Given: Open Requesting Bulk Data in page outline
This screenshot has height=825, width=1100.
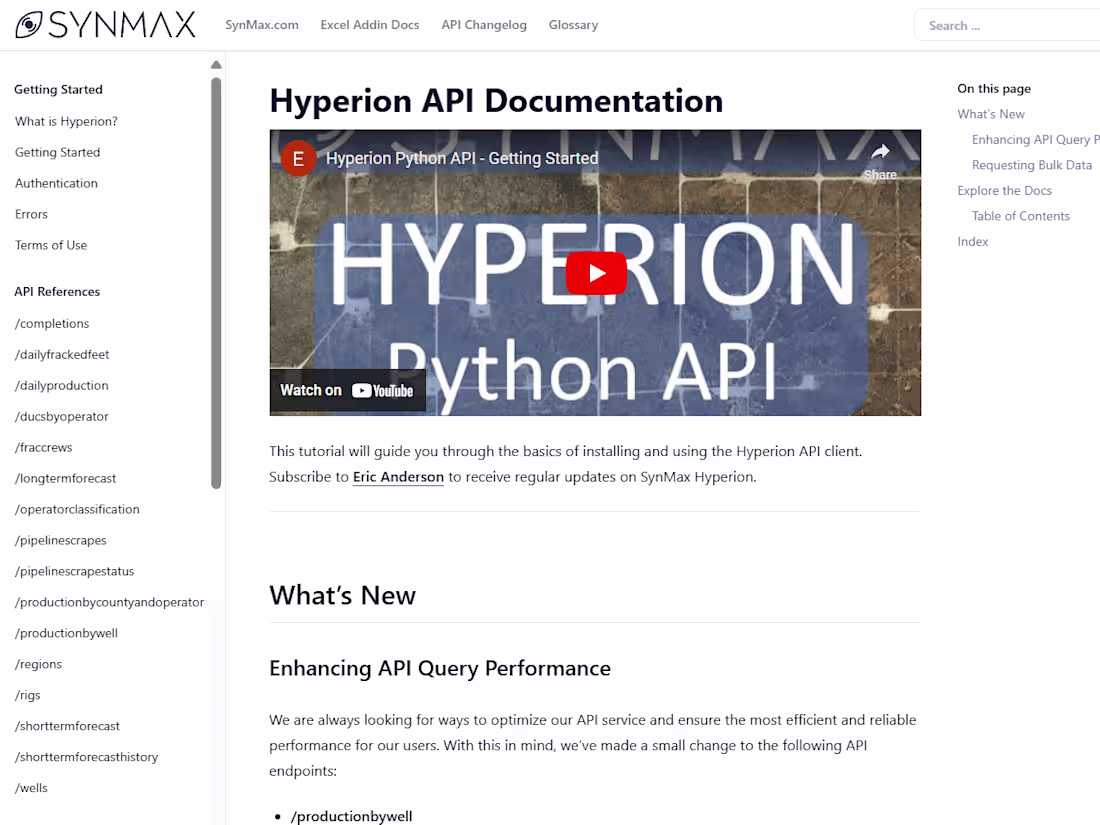Looking at the screenshot, I should [x=1032, y=164].
